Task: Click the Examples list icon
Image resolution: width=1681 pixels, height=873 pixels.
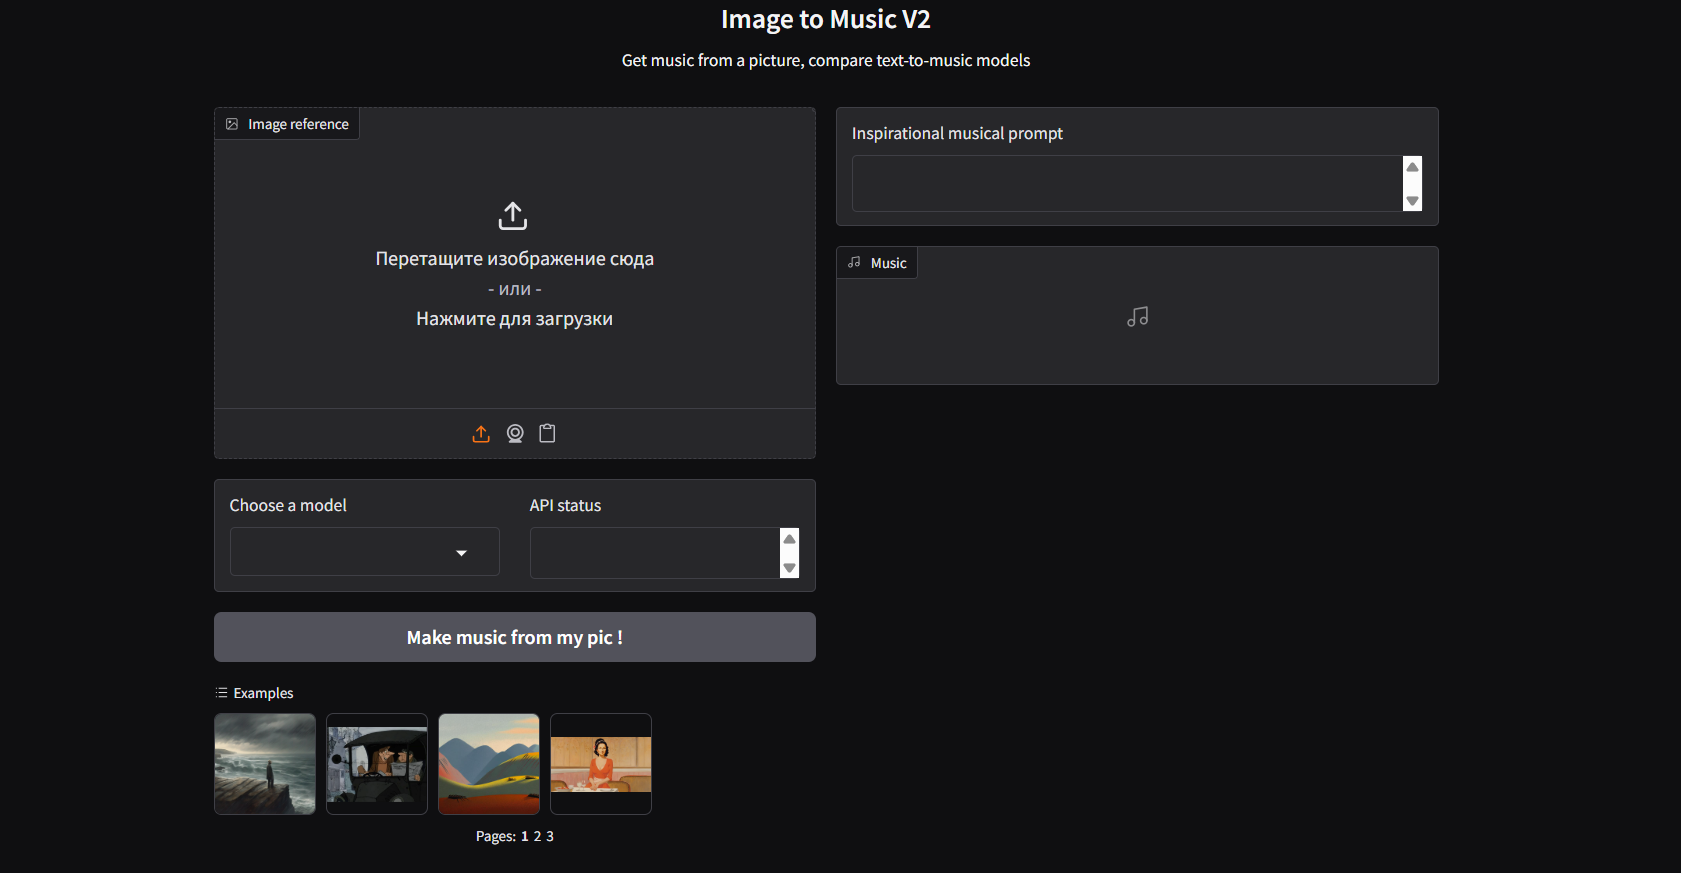Action: (x=221, y=693)
